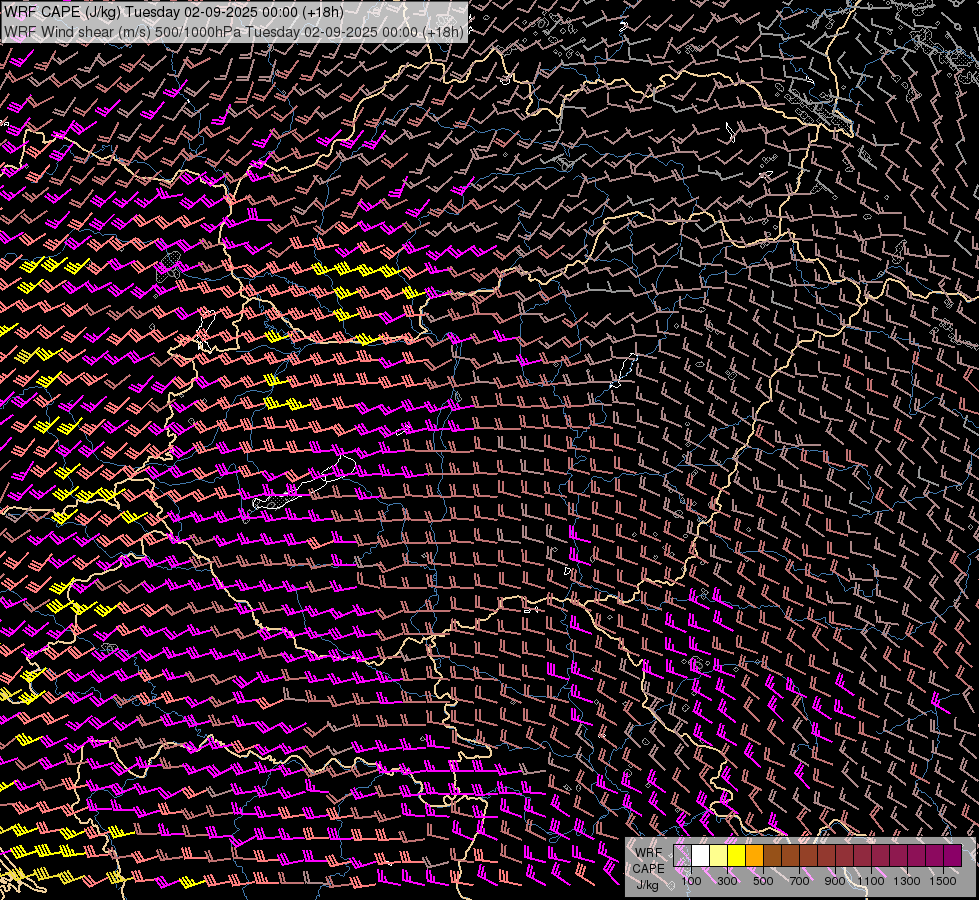
Task: Select the 900 legend scale label
Action: (x=835, y=881)
